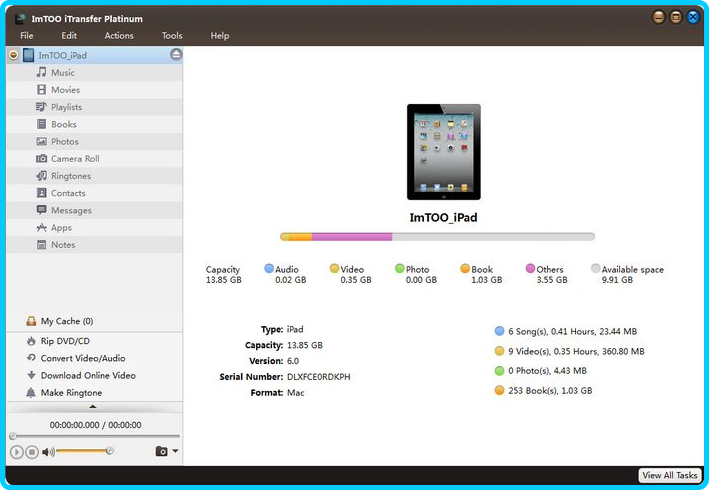The image size is (709, 490).
Task: Stop playback with the stop button
Action: [32, 452]
